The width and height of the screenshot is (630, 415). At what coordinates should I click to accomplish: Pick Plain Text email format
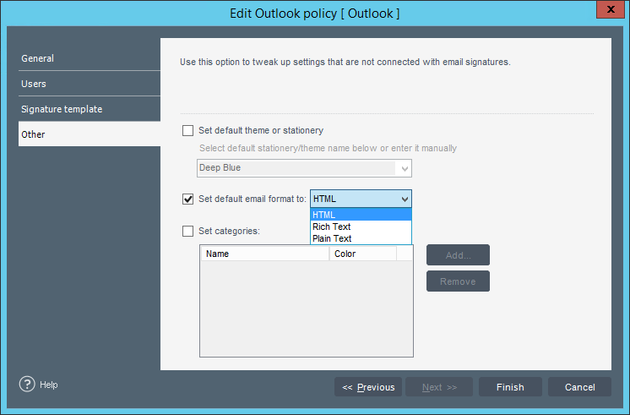(361, 238)
